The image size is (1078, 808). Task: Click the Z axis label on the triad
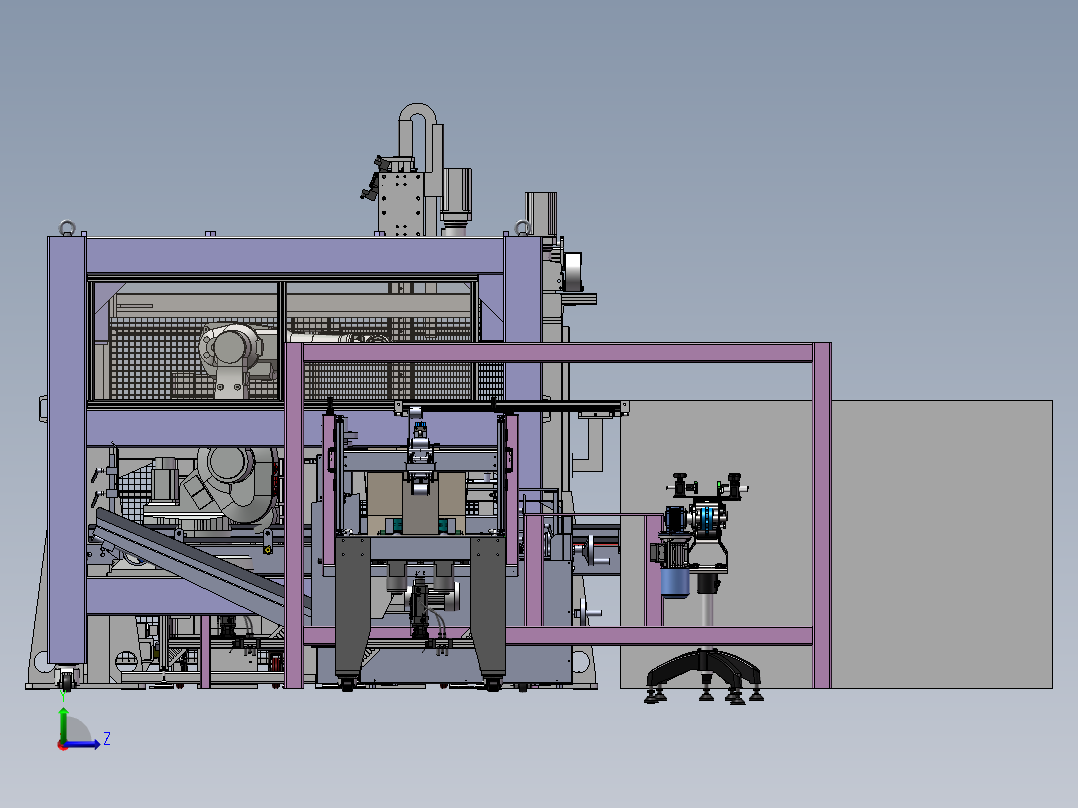[107, 739]
